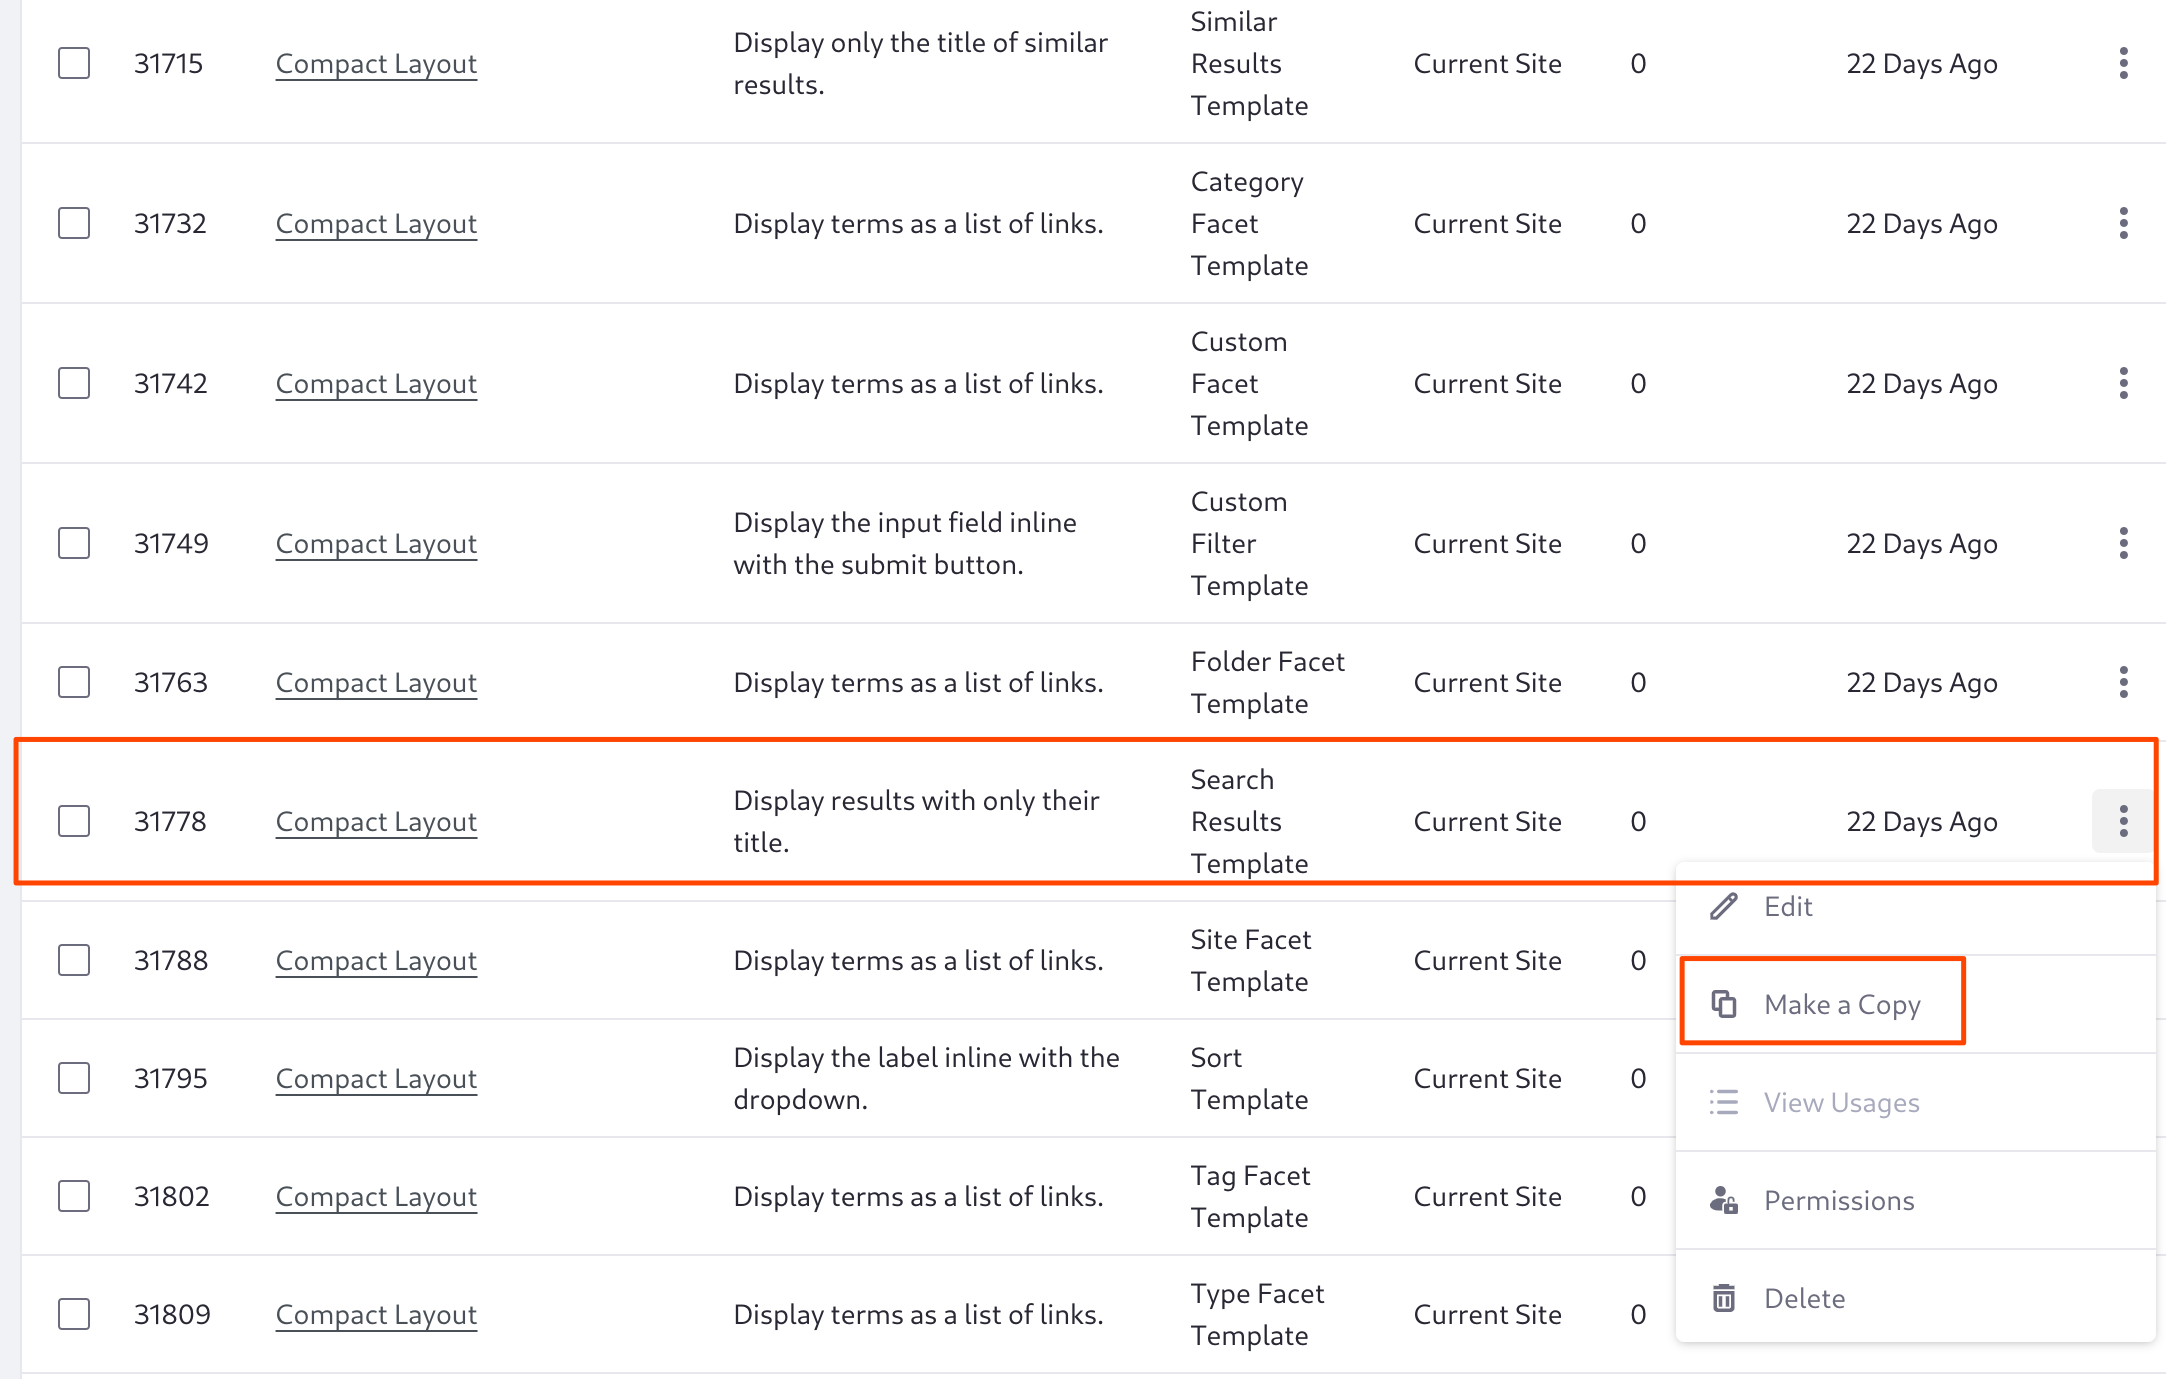Select checkbox for row 31742
This screenshot has width=2166, height=1379.
coord(74,383)
